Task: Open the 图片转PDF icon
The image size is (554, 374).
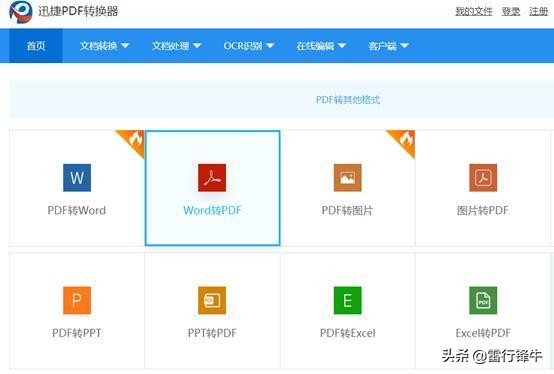Action: (483, 178)
